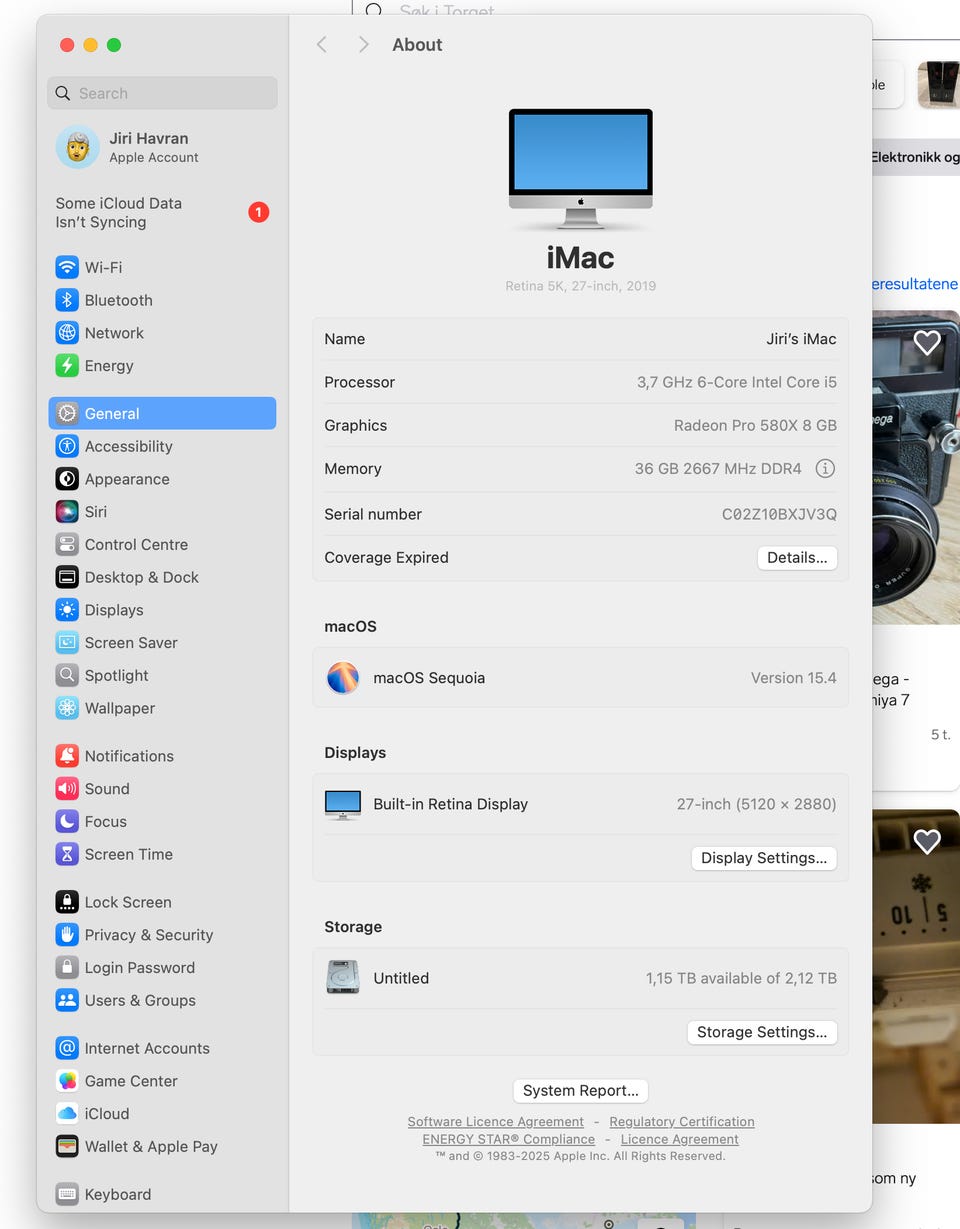Screen dimensions: 960x1229
Task: Open Internet Accounts @ icon
Action: point(67,1048)
